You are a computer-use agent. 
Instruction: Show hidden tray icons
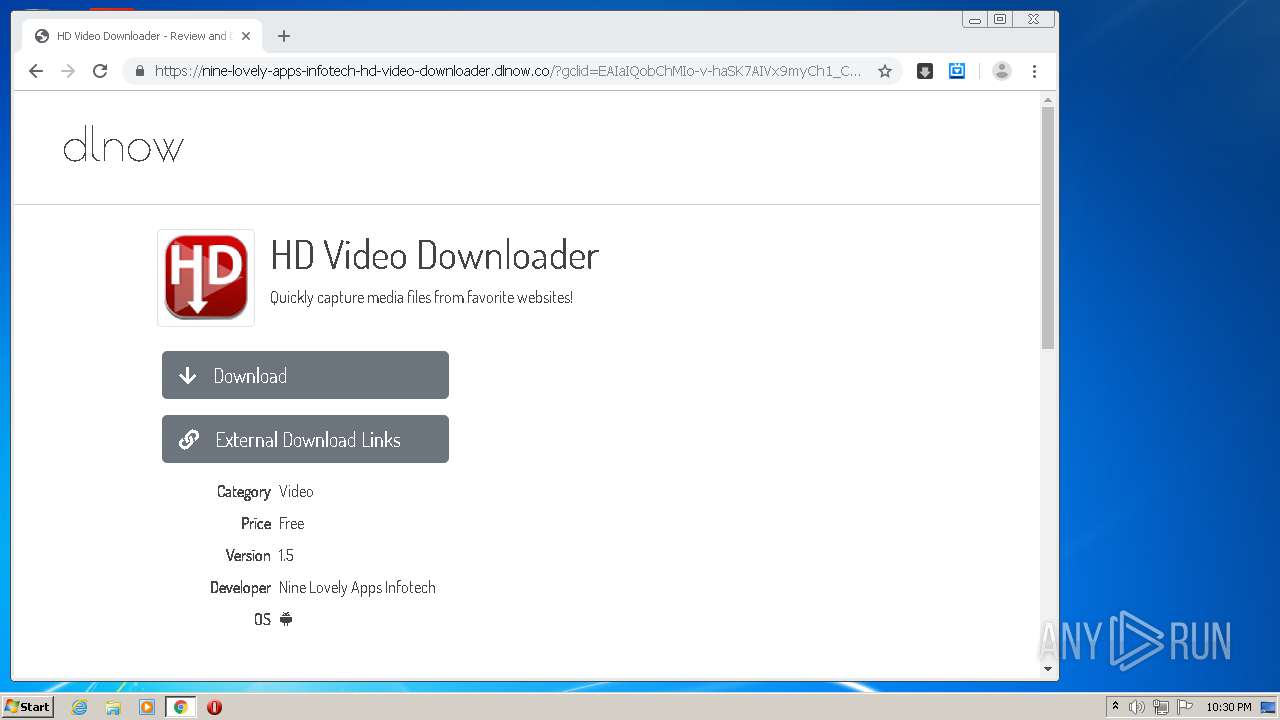pos(1115,706)
